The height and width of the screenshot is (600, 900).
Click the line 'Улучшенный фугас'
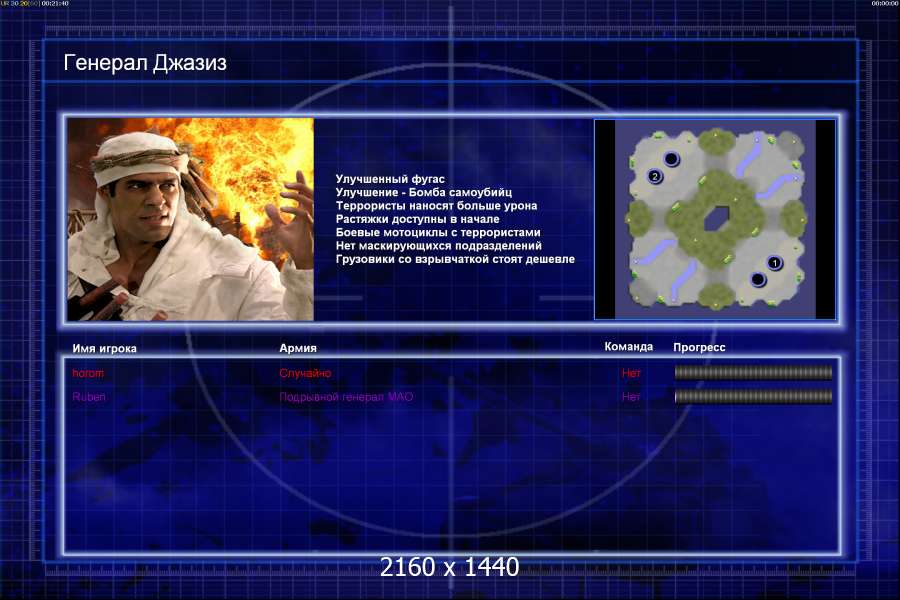pos(390,179)
